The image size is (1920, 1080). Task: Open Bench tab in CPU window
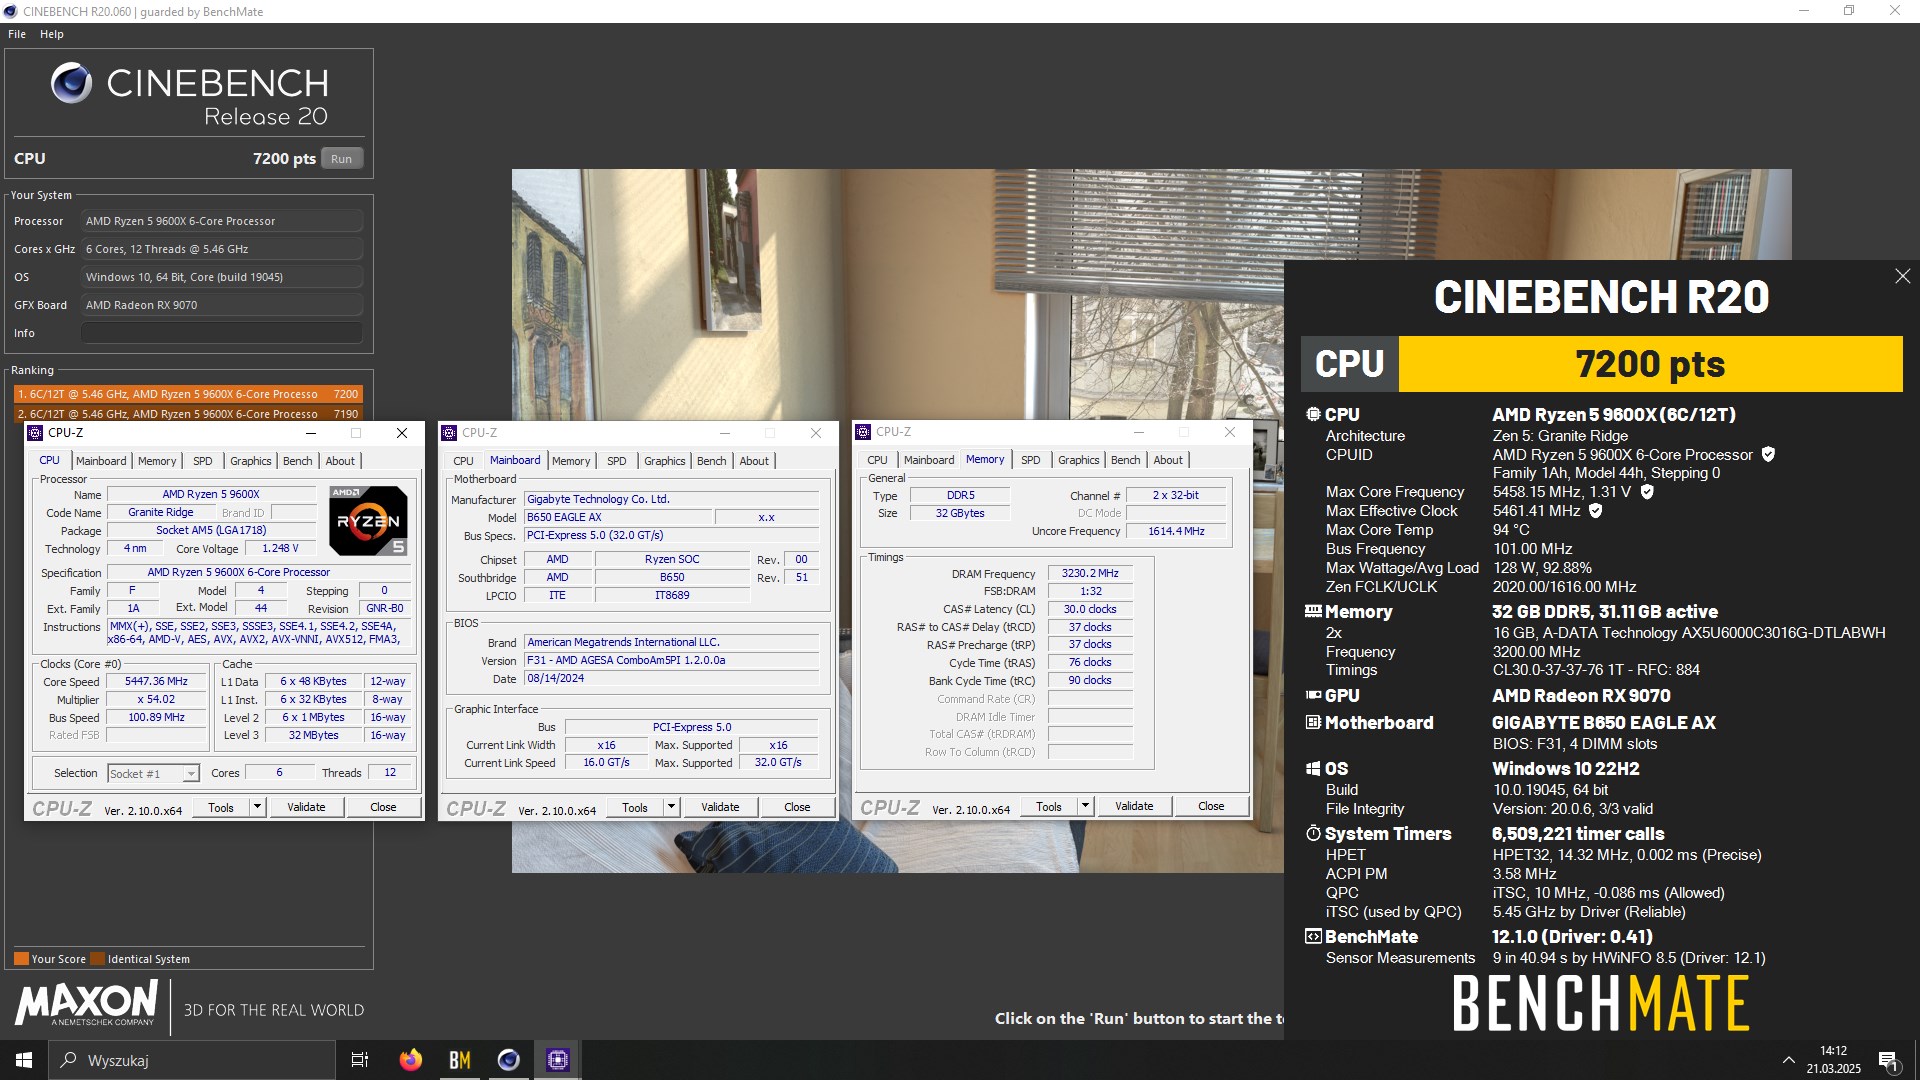pyautogui.click(x=297, y=461)
